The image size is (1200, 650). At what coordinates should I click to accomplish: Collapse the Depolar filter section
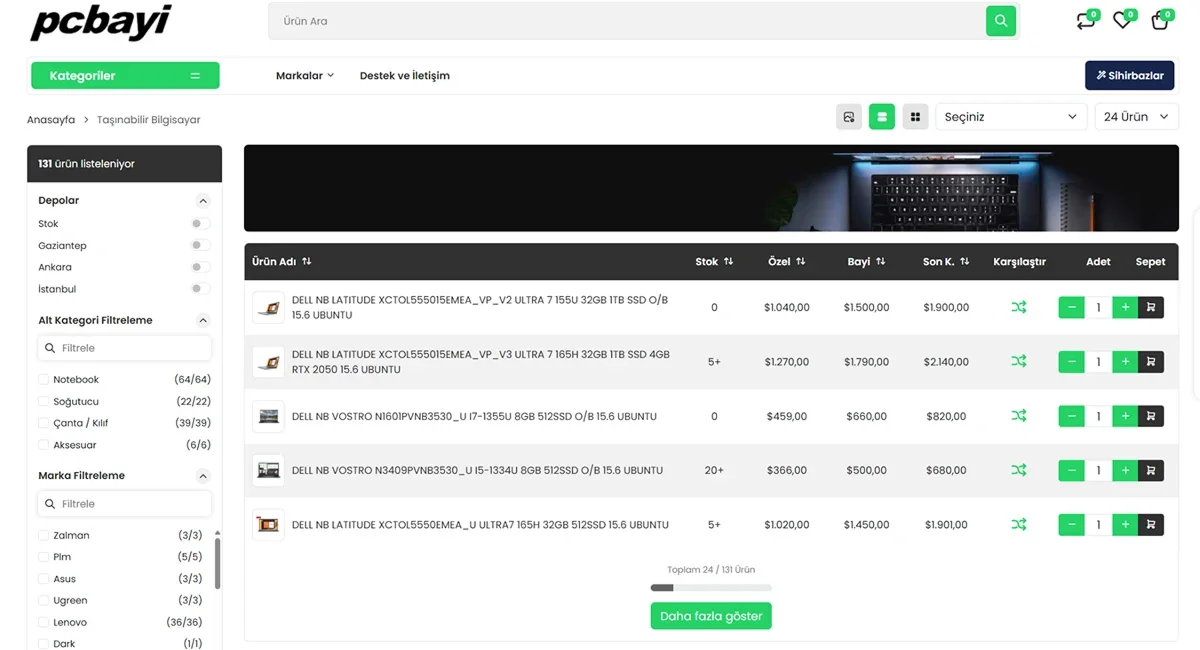pyautogui.click(x=203, y=201)
